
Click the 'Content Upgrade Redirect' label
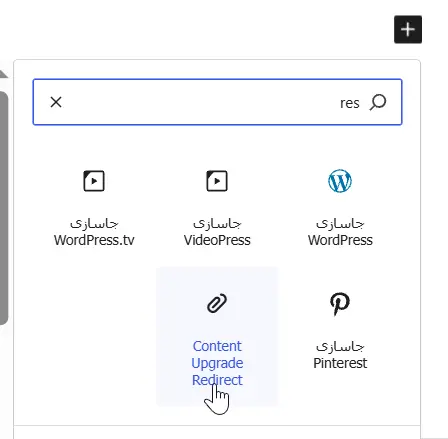[217, 363]
